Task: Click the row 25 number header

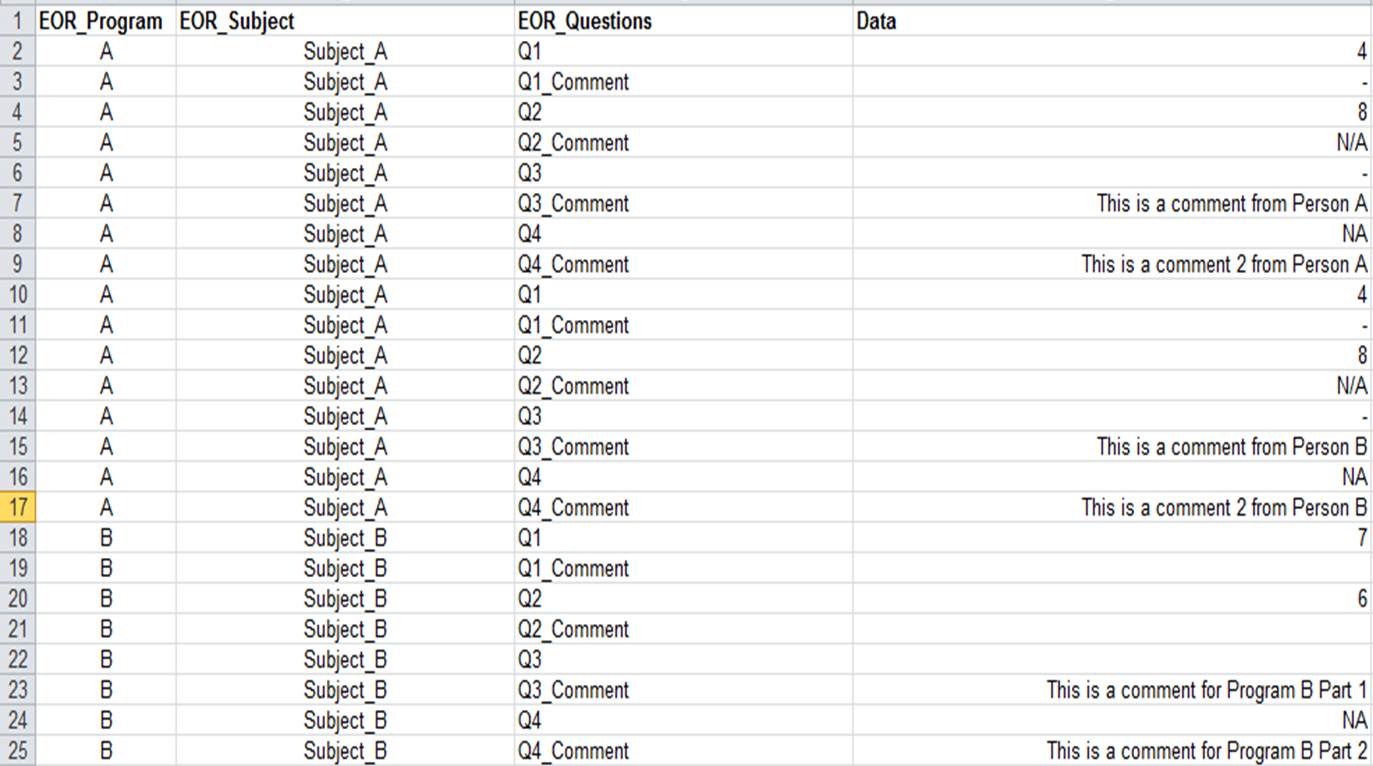Action: coord(18,751)
